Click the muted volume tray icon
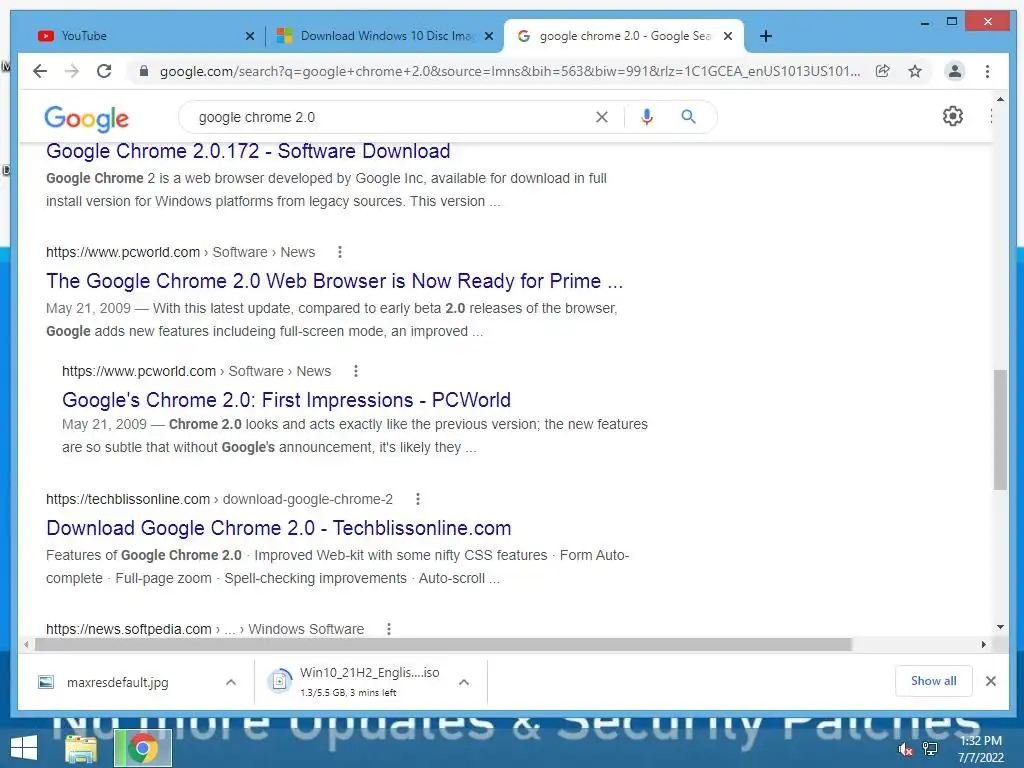This screenshot has height=768, width=1024. 906,749
